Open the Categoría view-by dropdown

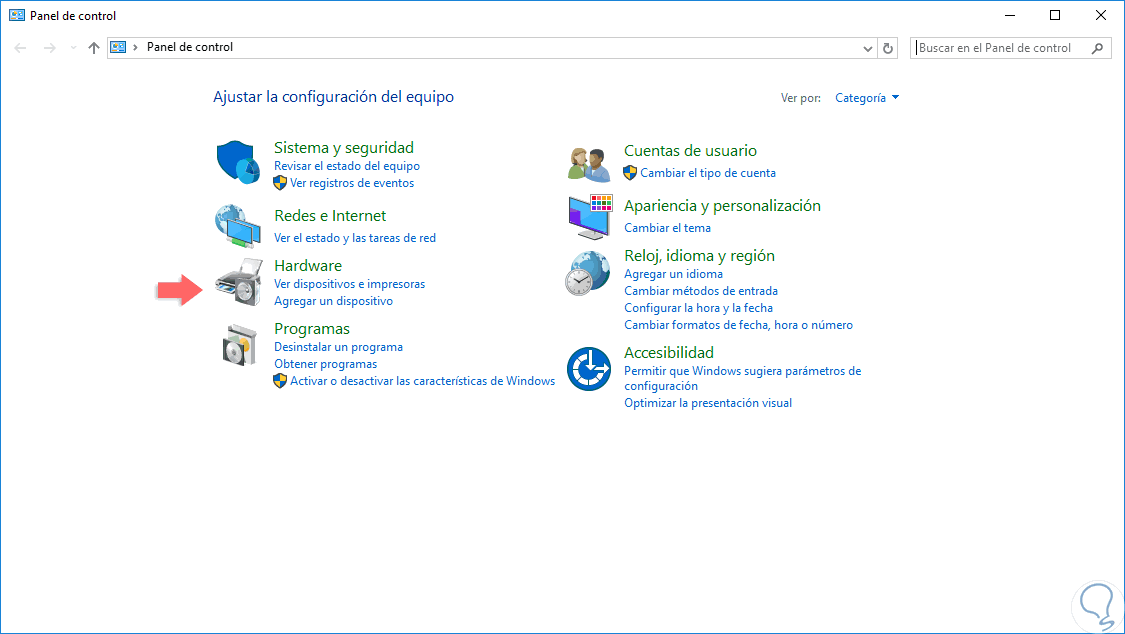coord(867,98)
